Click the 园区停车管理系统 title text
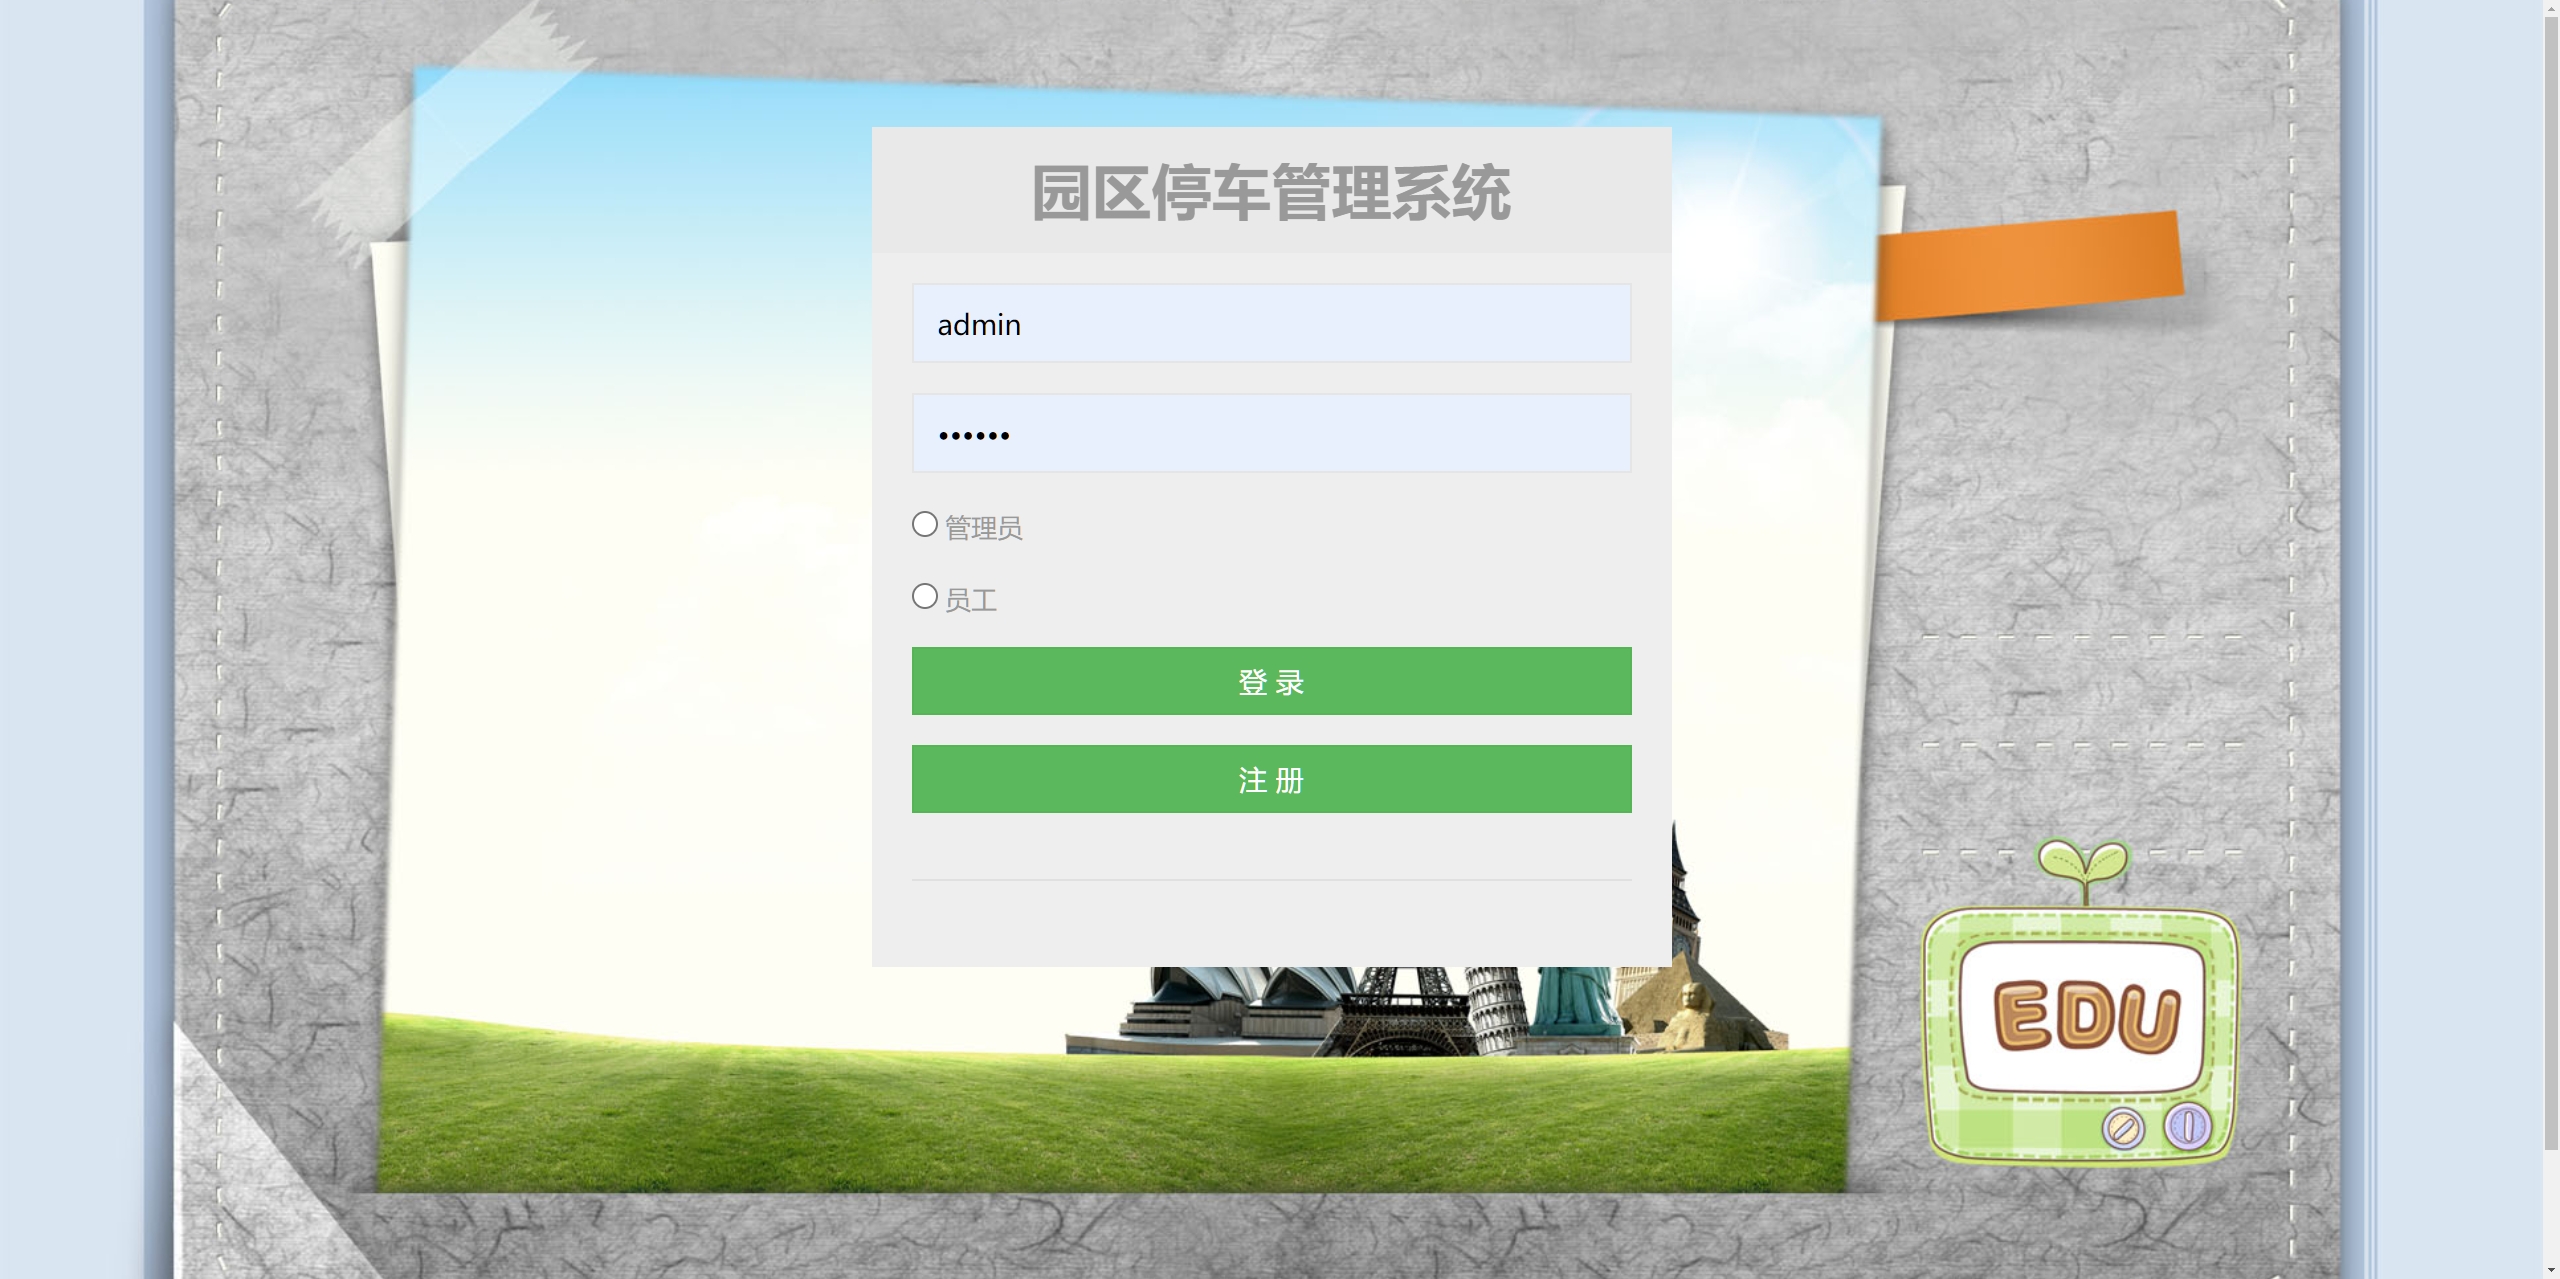2560x1279 pixels. tap(1271, 193)
